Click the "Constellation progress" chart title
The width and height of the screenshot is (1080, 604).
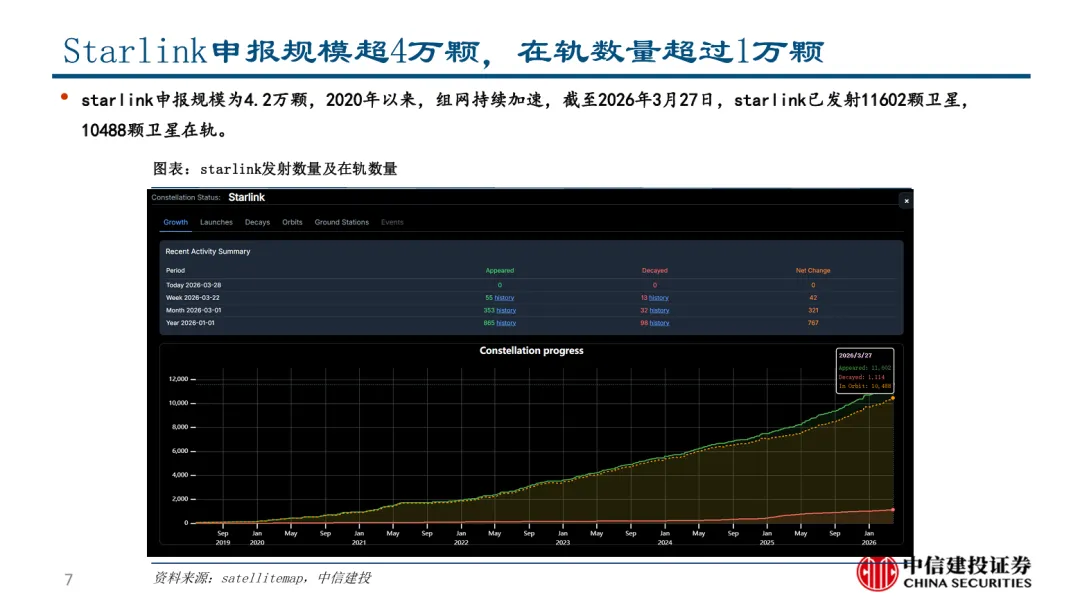click(x=531, y=351)
